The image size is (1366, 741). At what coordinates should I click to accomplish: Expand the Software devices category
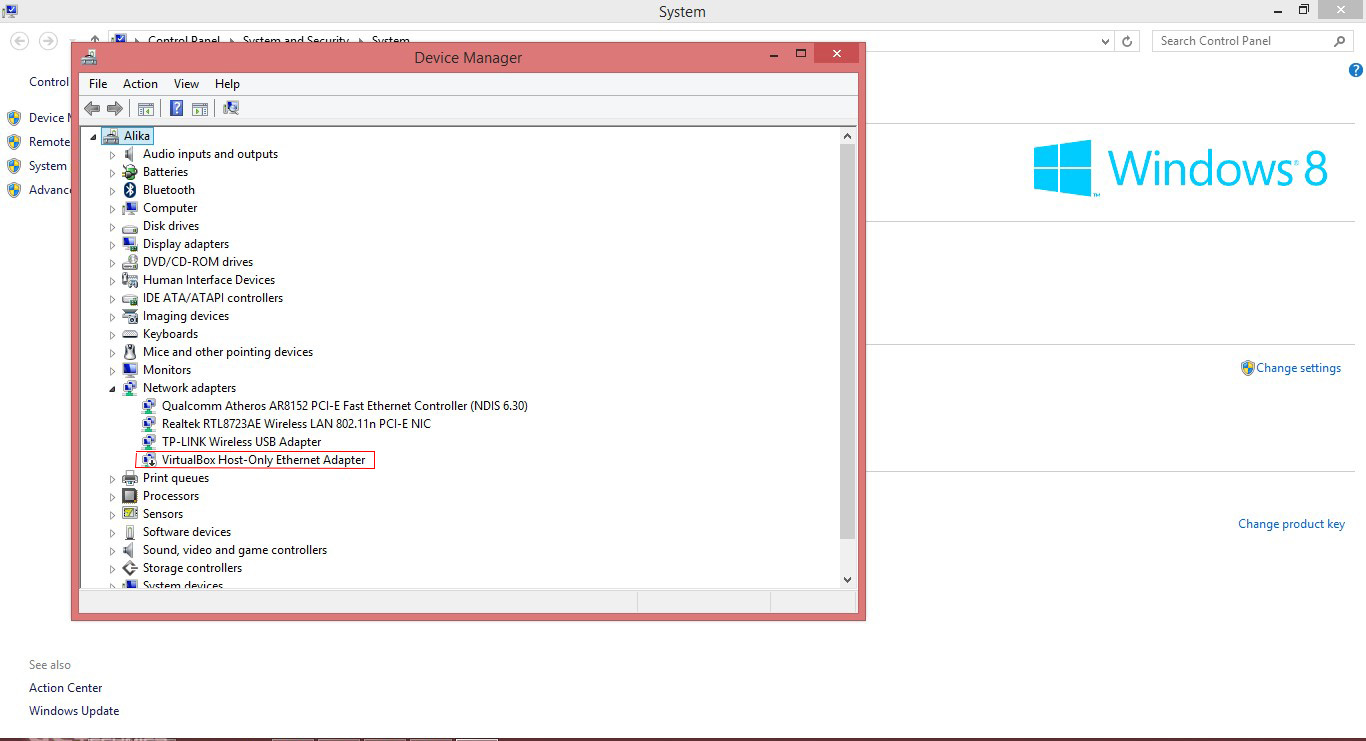[113, 533]
